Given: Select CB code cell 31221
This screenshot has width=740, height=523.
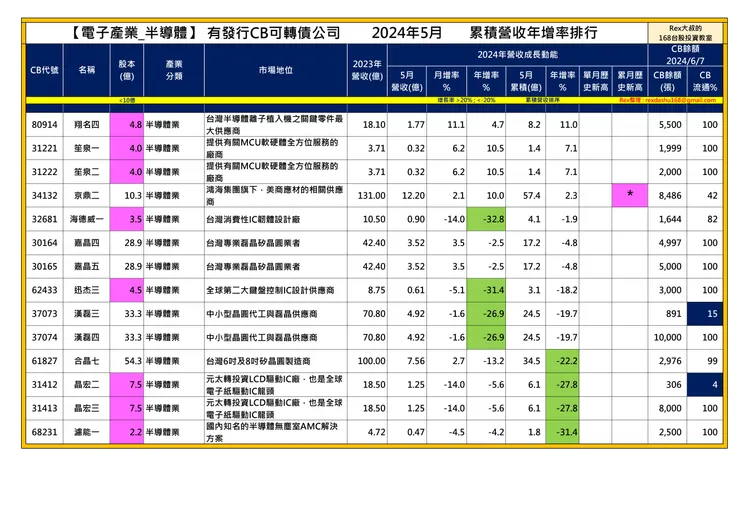Looking at the screenshot, I should 44,148.
